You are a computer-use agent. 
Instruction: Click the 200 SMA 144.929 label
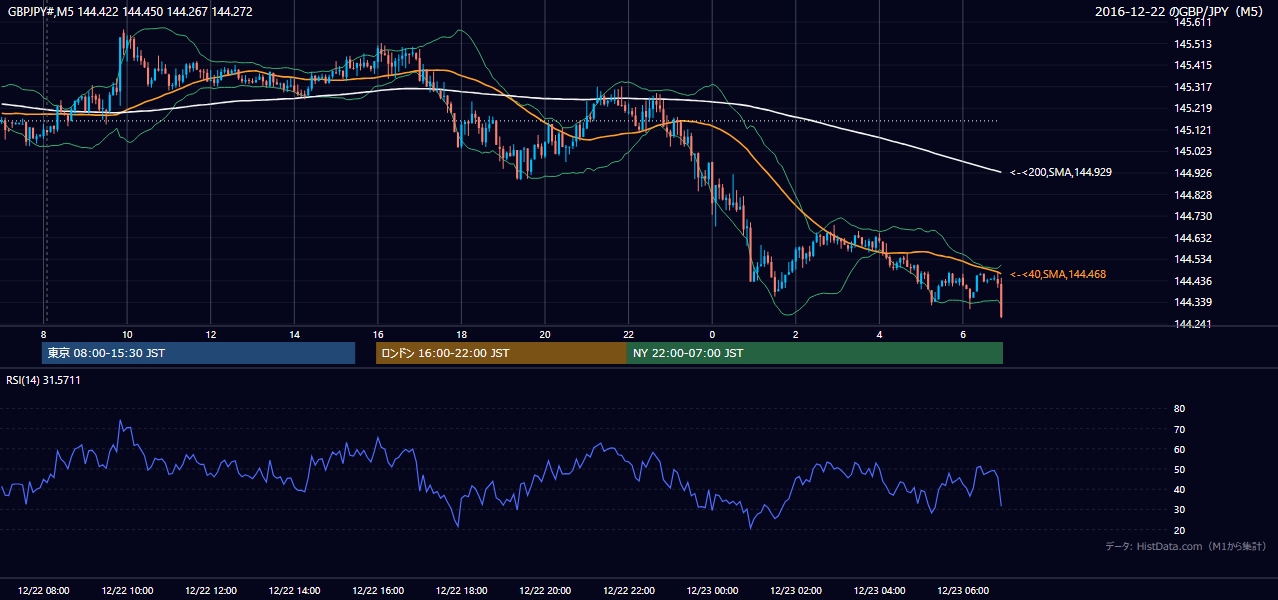coord(1061,173)
